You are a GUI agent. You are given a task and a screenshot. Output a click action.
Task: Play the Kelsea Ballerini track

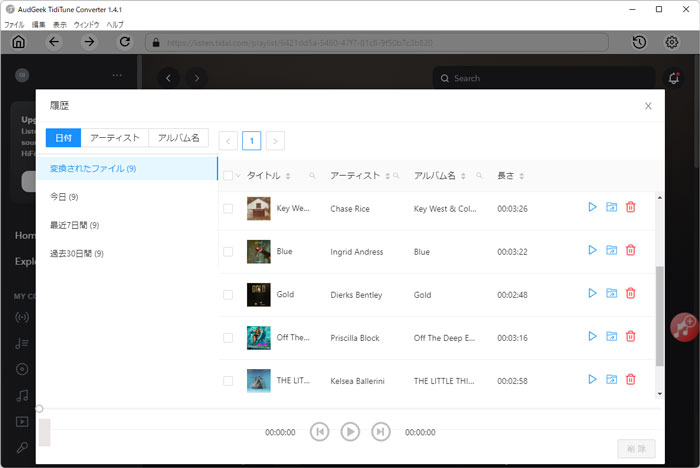592,380
